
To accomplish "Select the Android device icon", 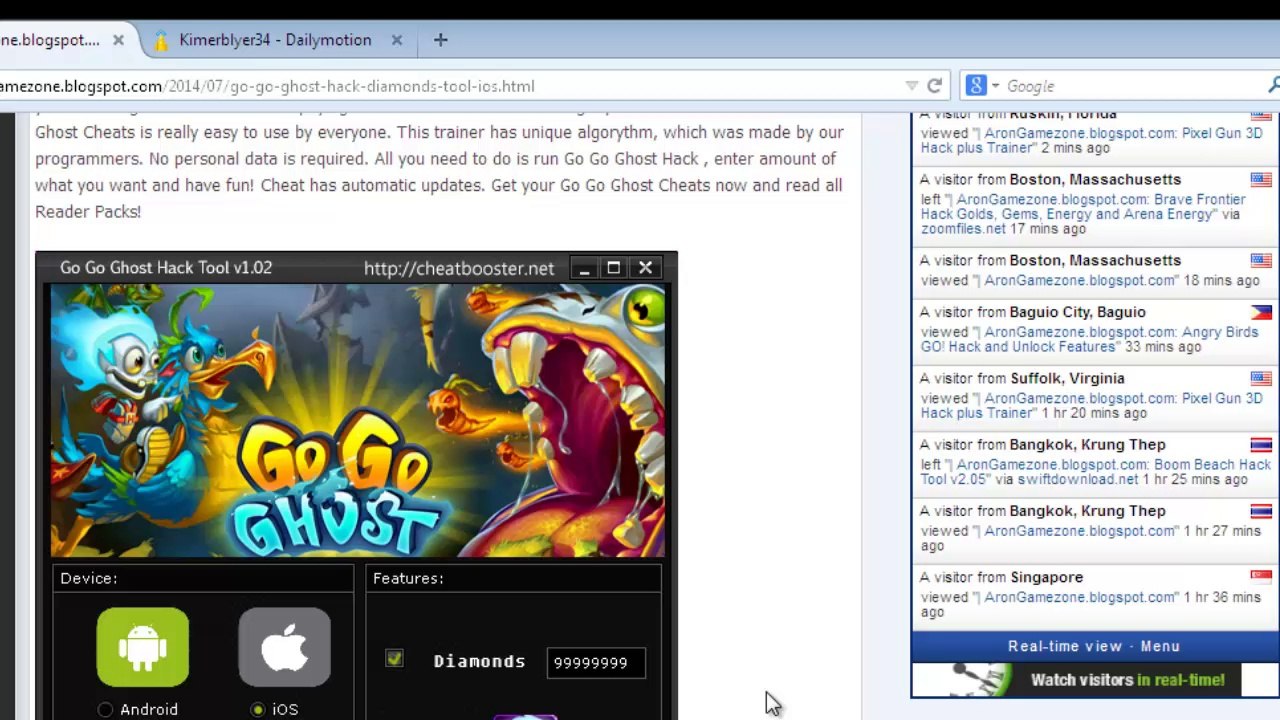I will [143, 647].
